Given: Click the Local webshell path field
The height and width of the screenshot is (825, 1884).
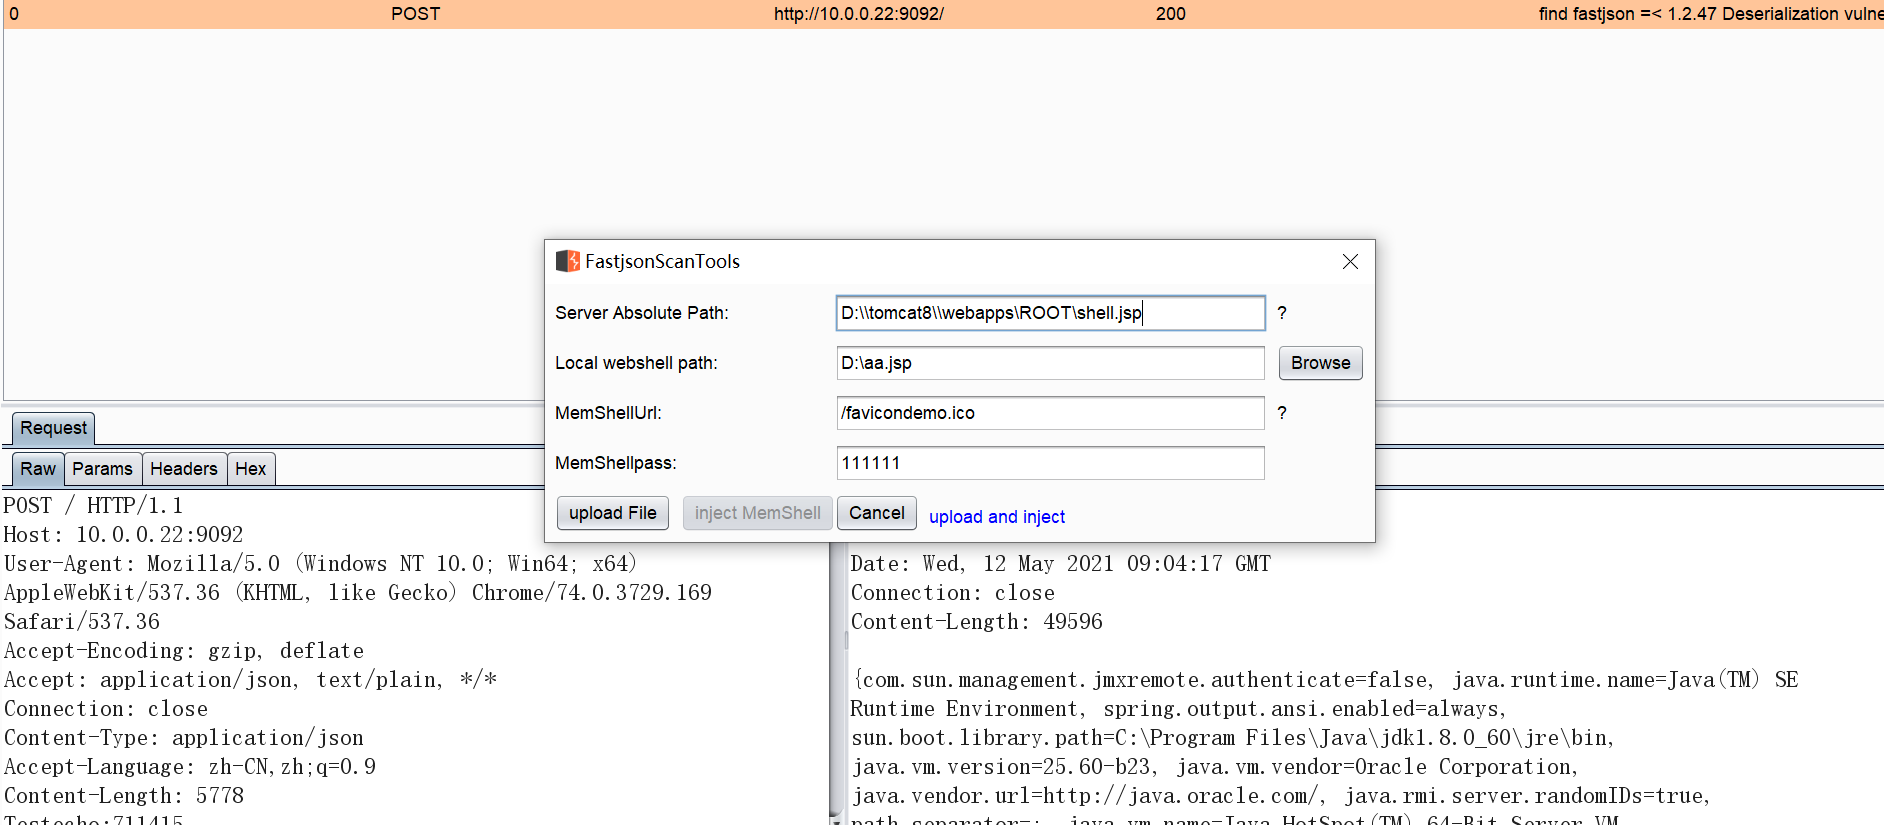Looking at the screenshot, I should [x=1050, y=363].
